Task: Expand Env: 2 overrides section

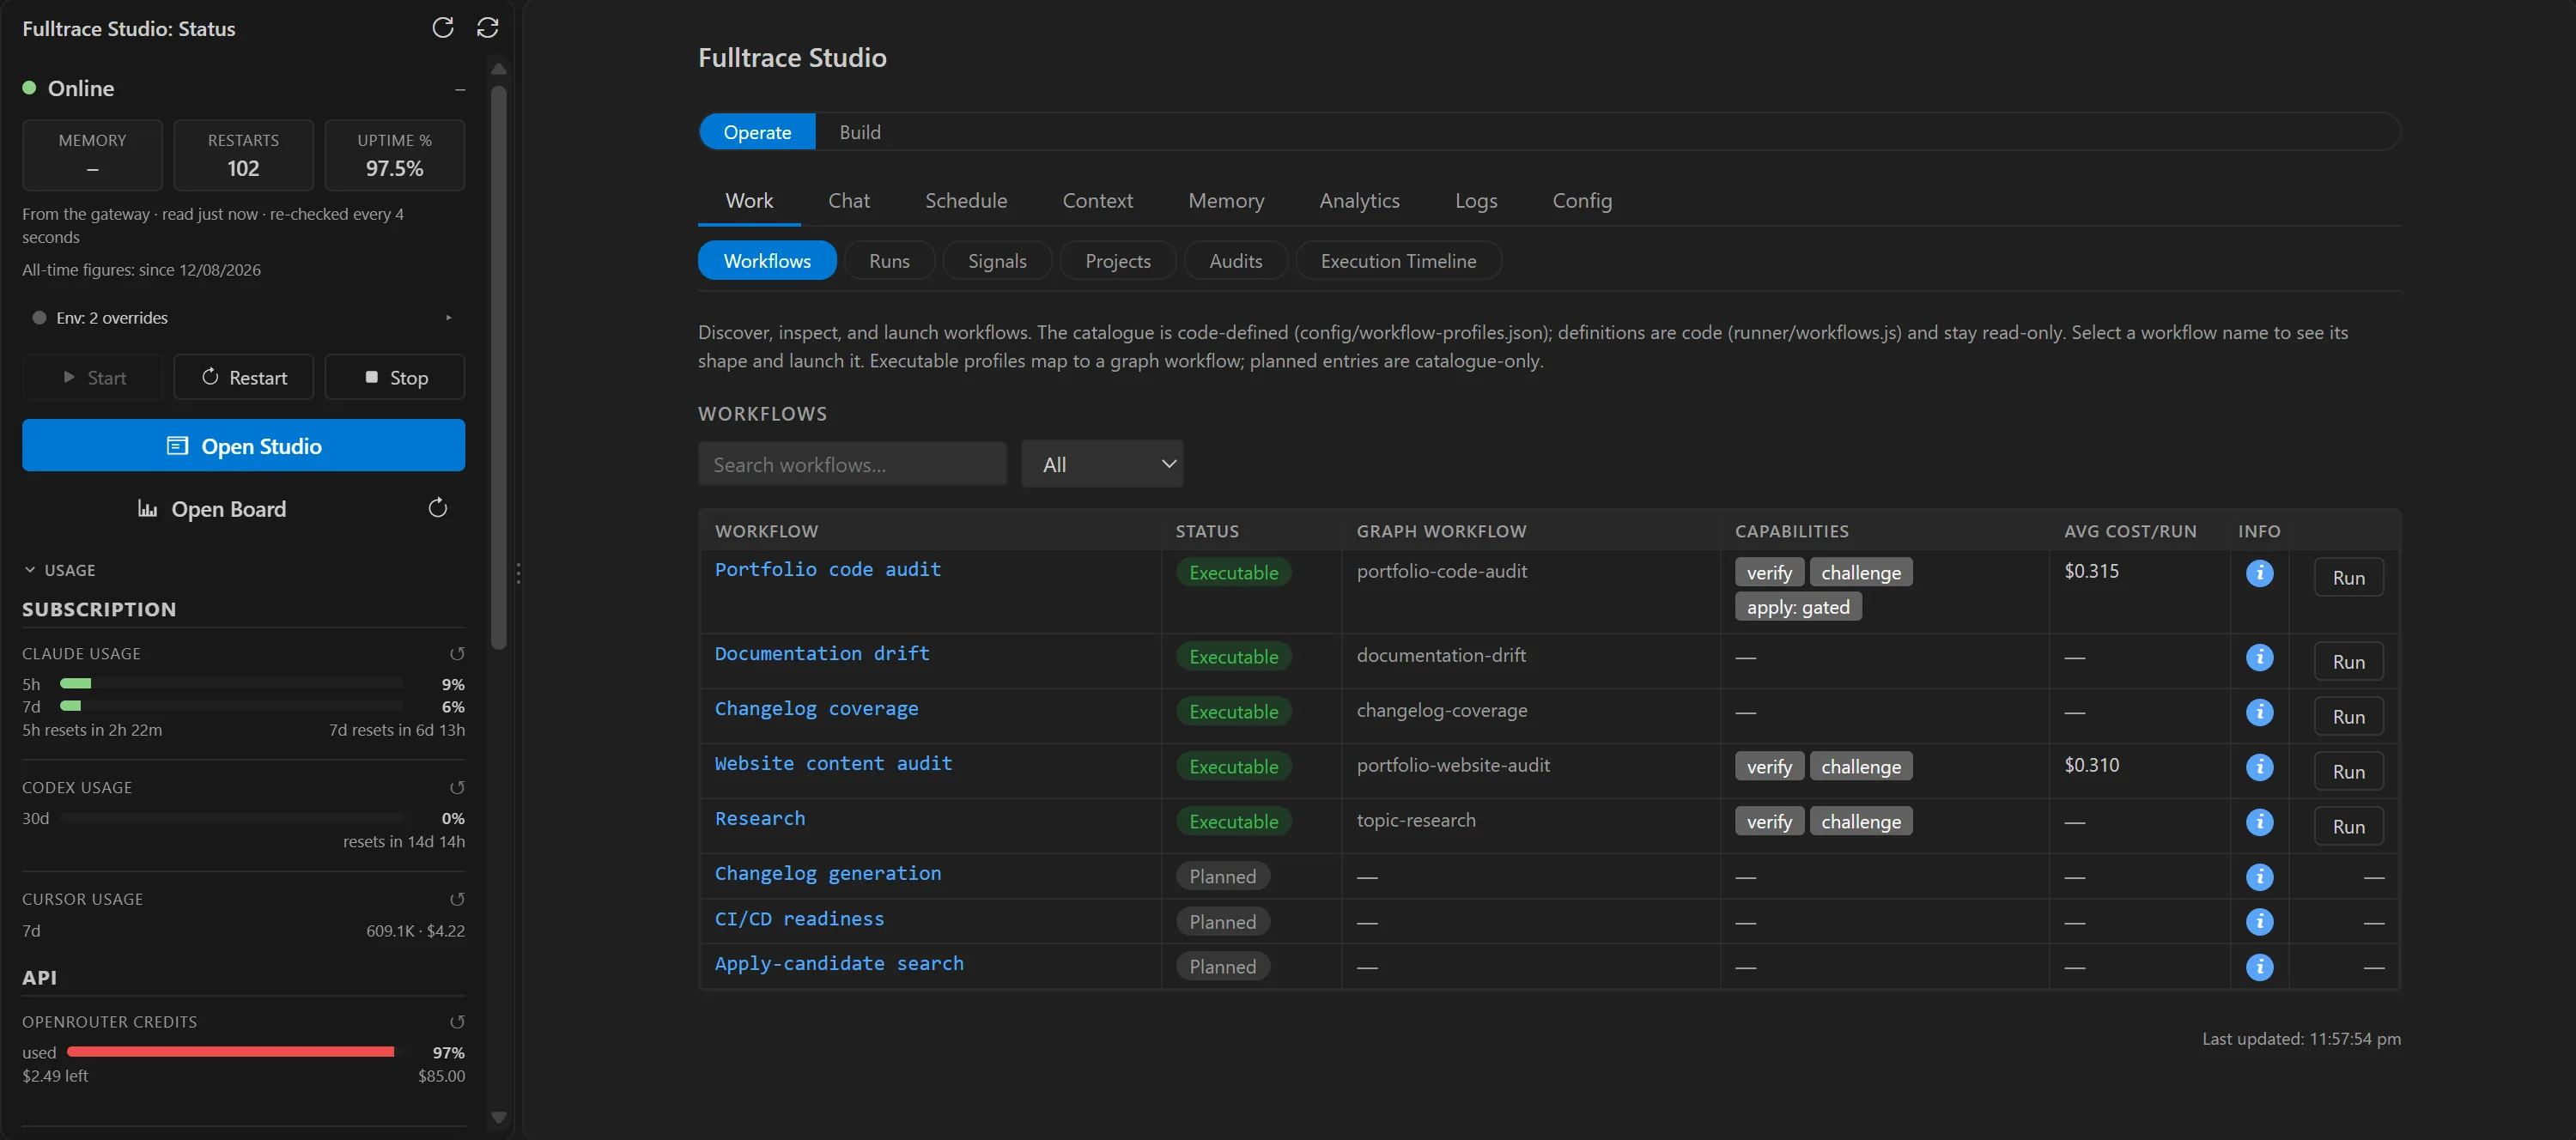Action: point(242,318)
